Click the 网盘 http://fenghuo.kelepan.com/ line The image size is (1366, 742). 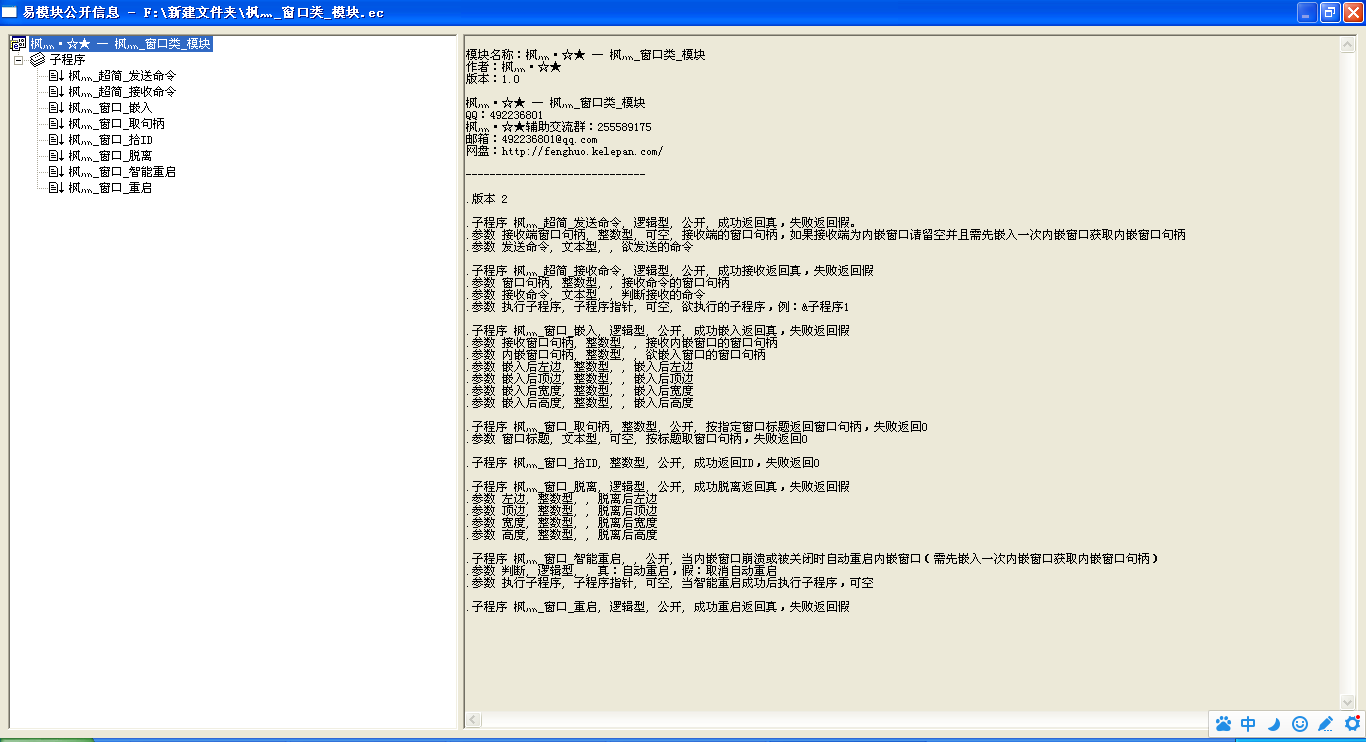(x=565, y=151)
